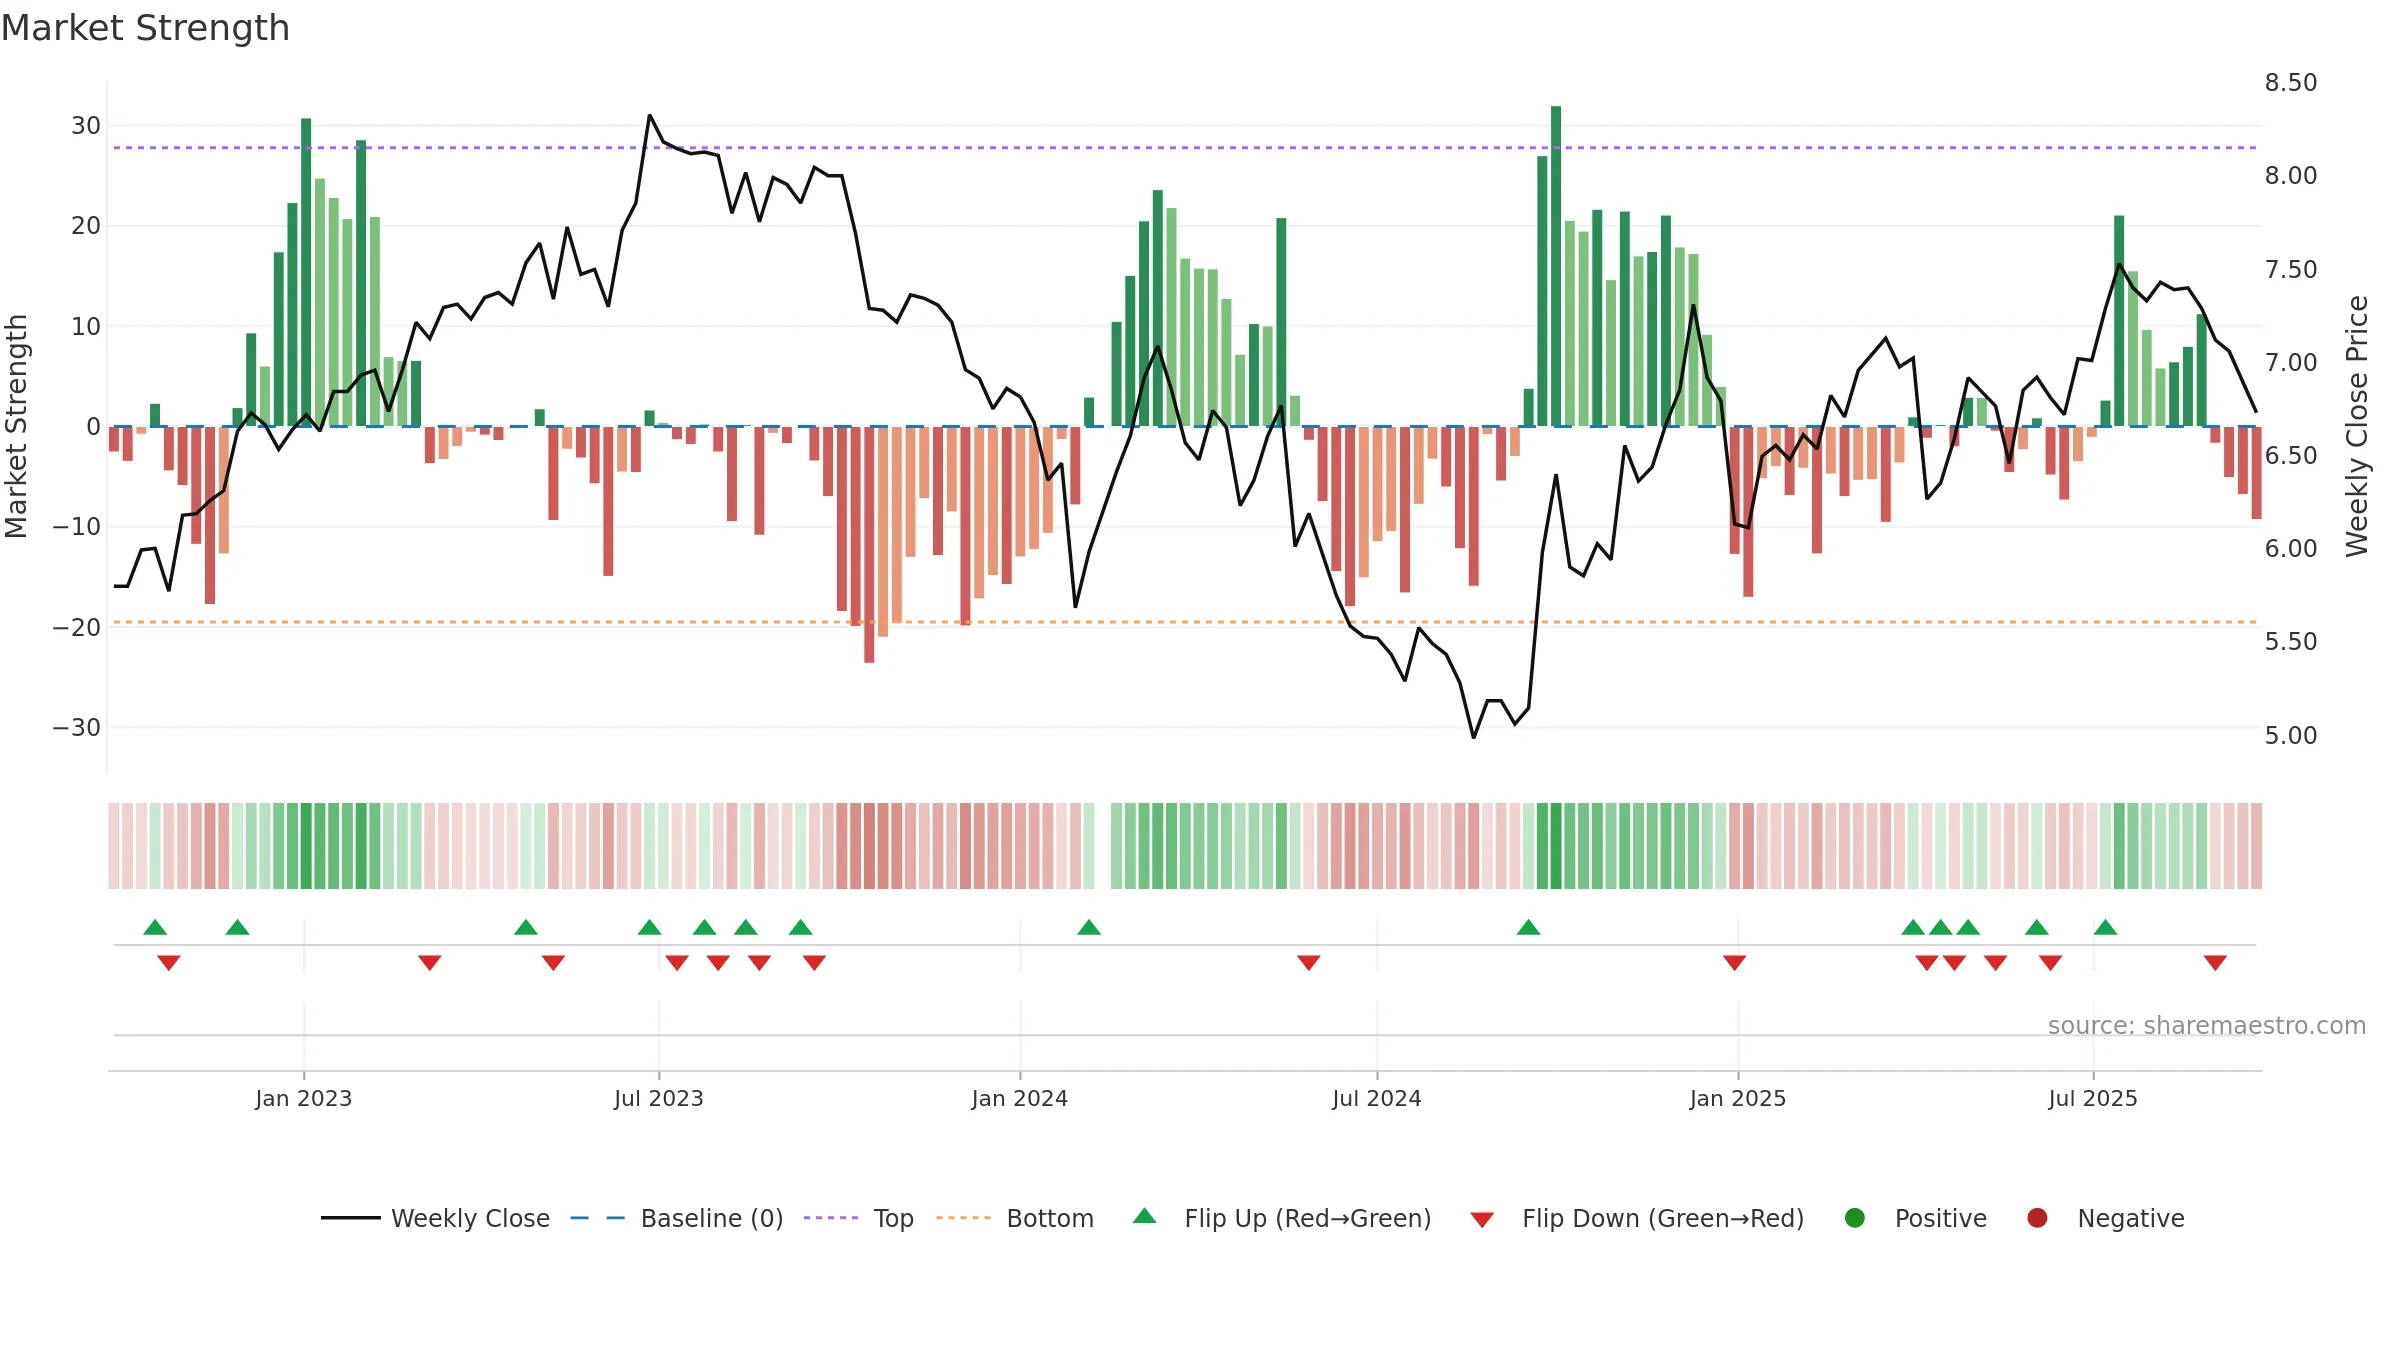Click the source: sharemaestro.com text
This screenshot has height=1350, width=2400.
point(2207,1026)
